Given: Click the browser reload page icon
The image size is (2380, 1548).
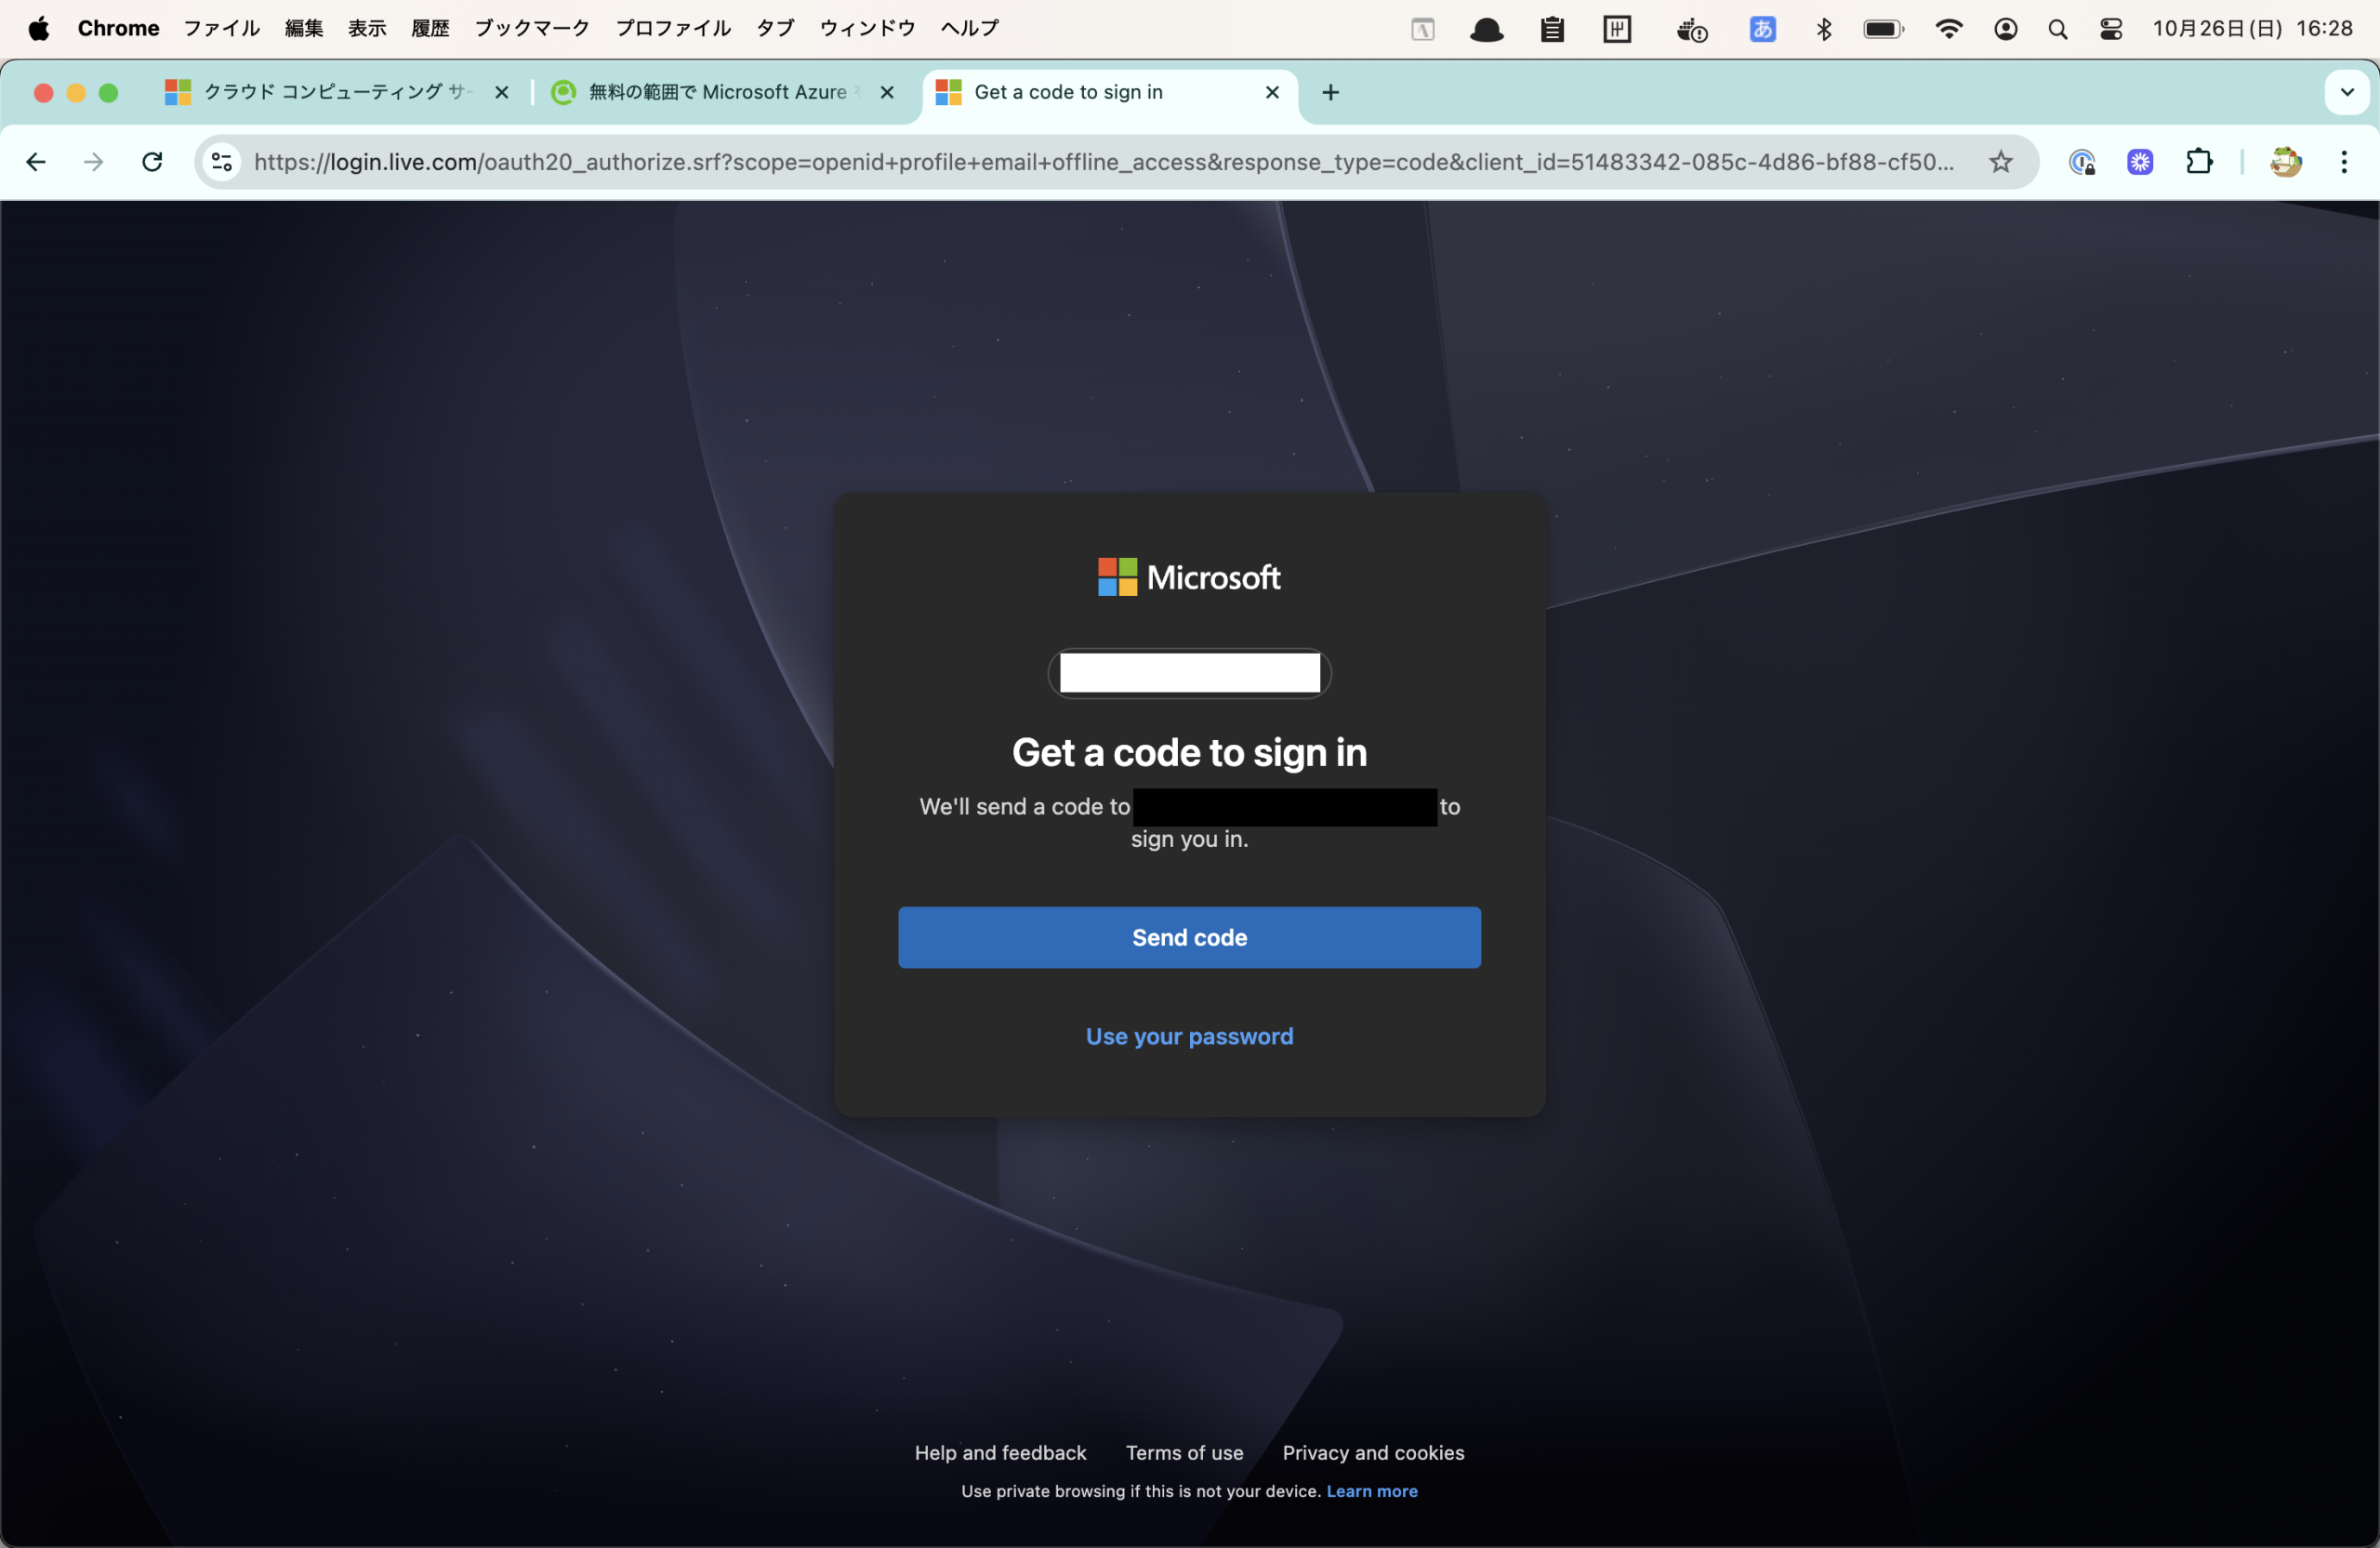Looking at the screenshot, I should click(x=152, y=162).
